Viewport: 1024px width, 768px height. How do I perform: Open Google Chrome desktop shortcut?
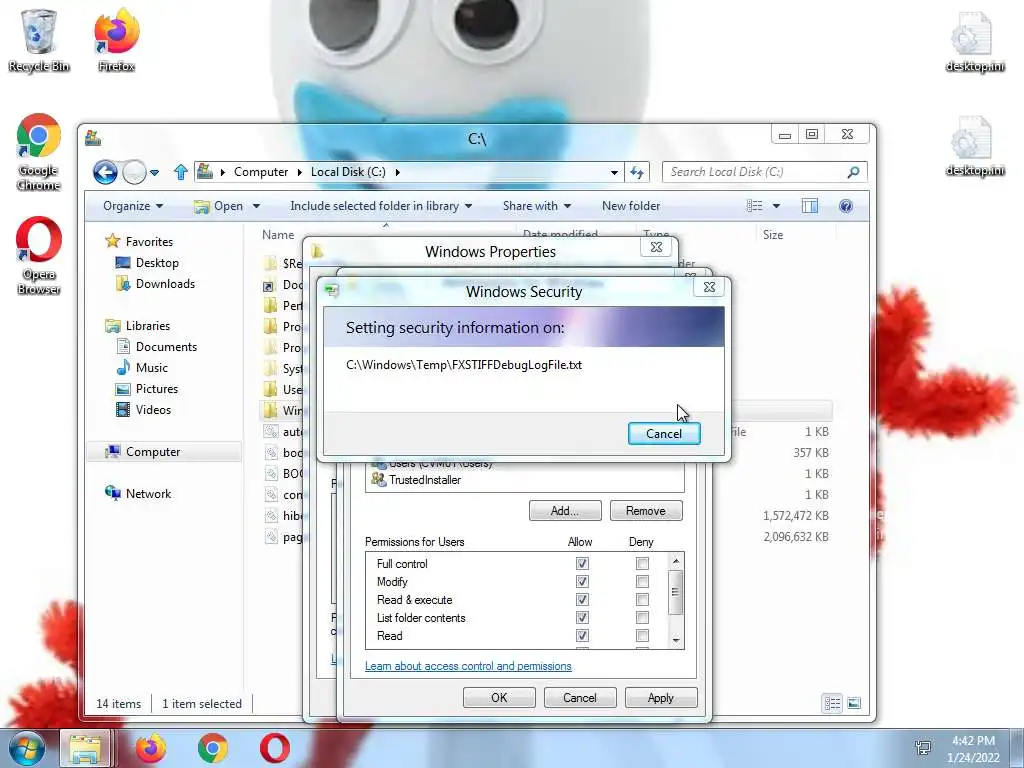pos(39,152)
